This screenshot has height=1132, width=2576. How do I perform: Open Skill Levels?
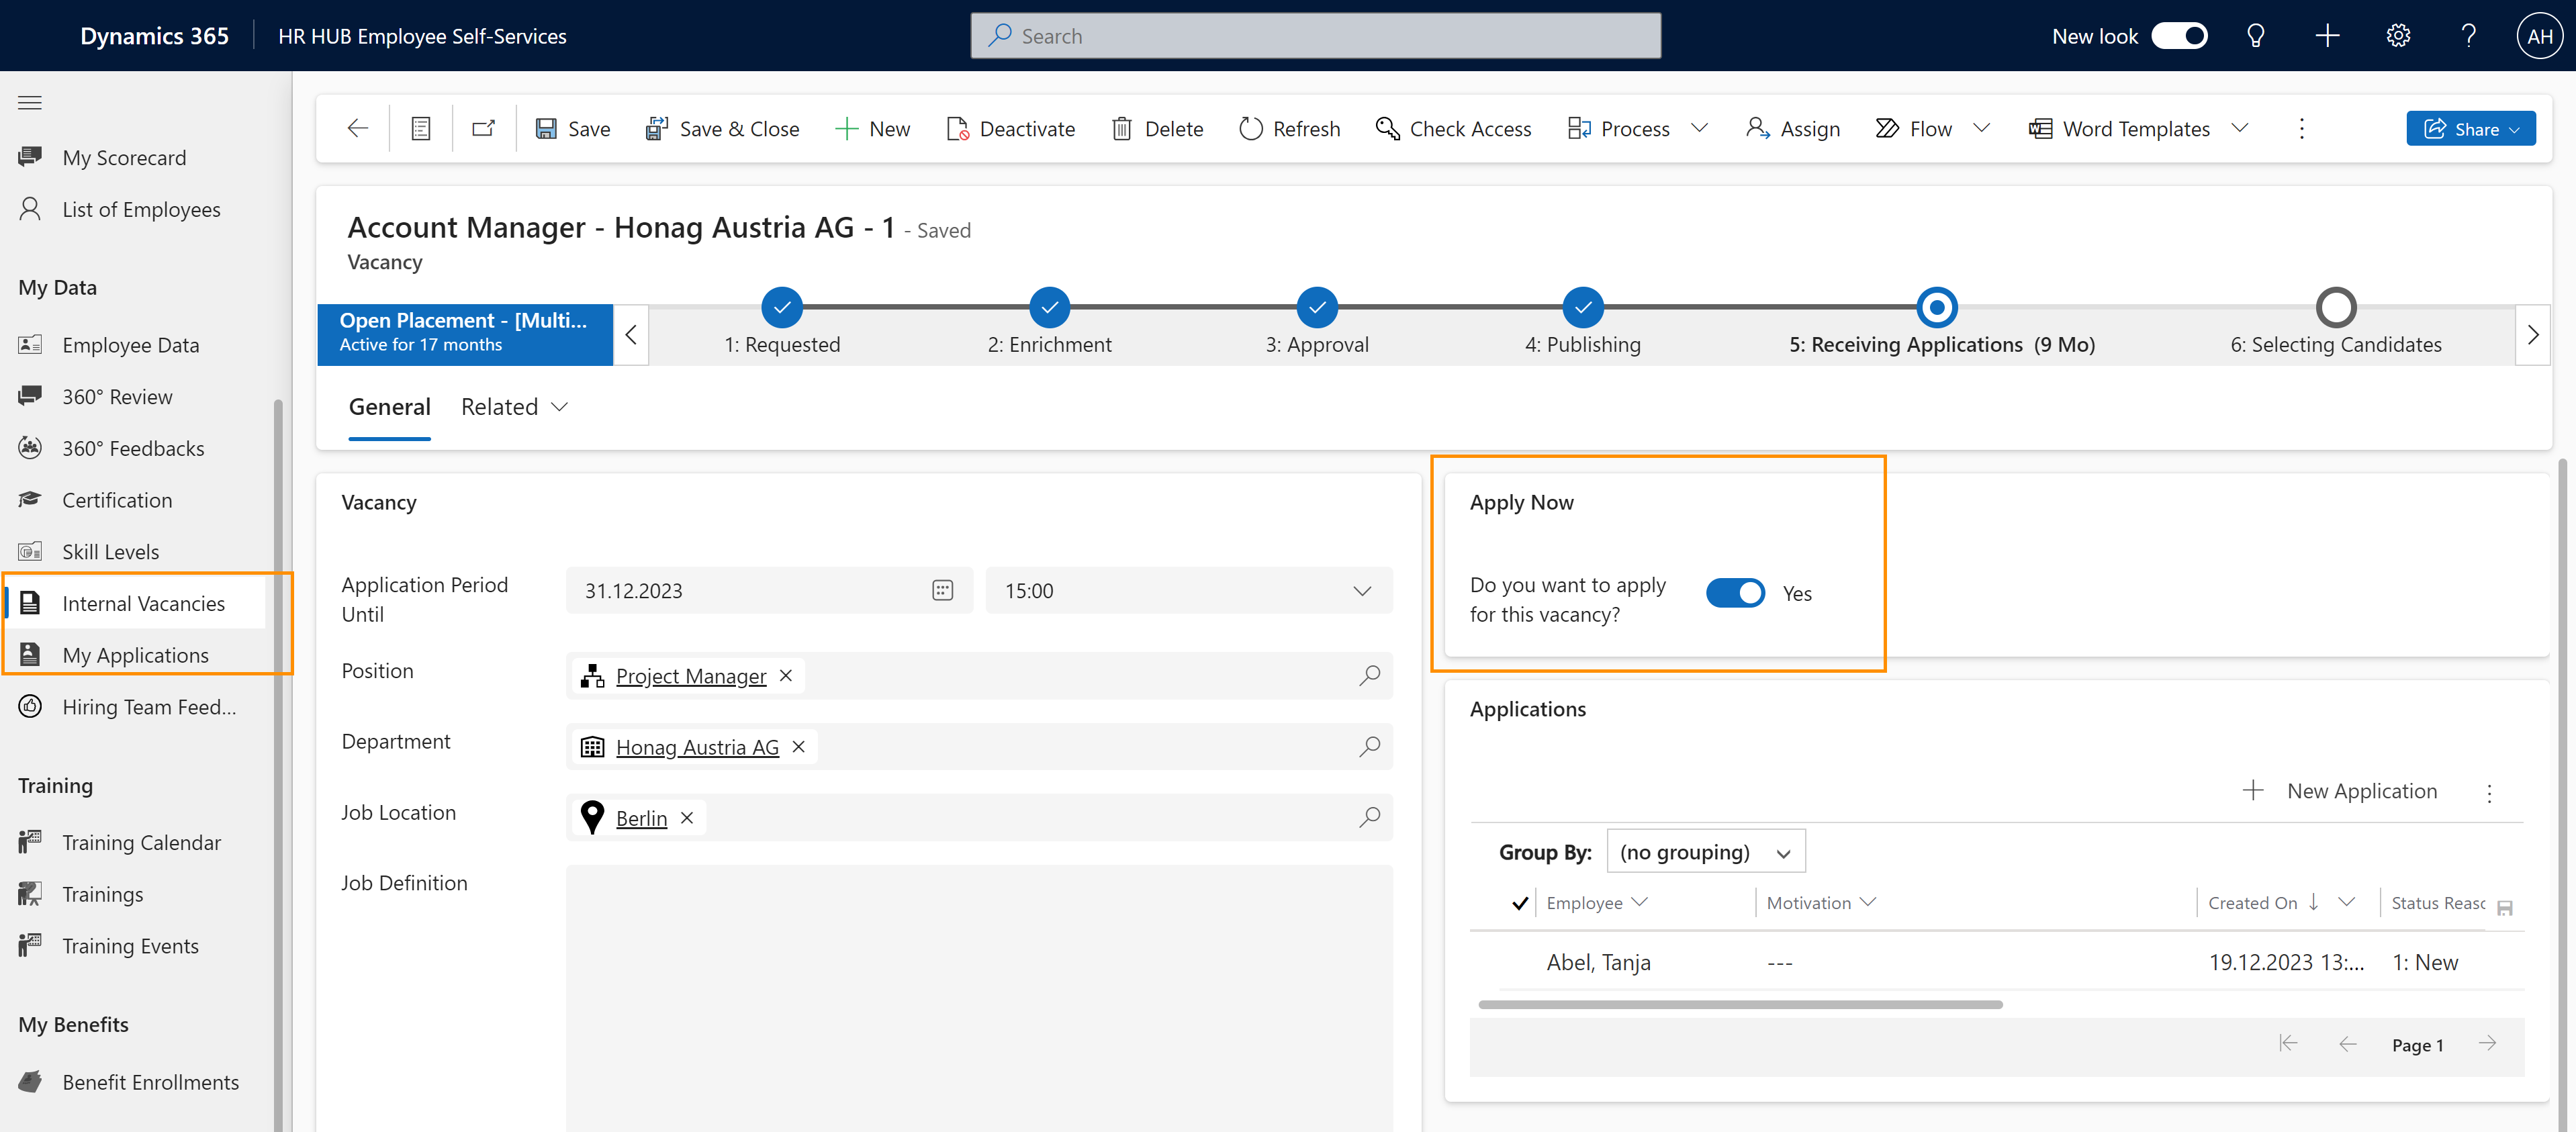pyautogui.click(x=110, y=551)
